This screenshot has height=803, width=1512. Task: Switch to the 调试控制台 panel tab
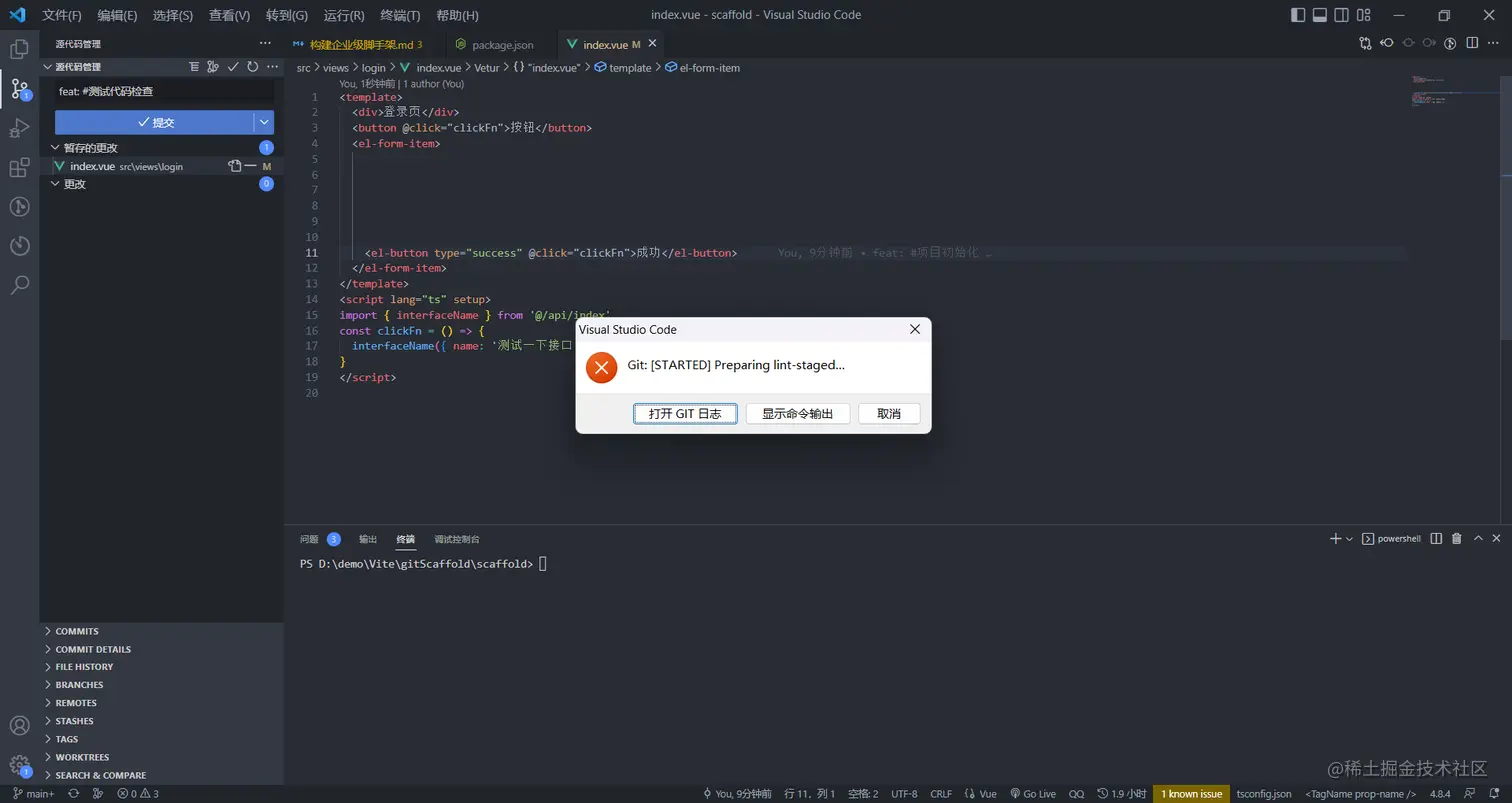coord(457,539)
